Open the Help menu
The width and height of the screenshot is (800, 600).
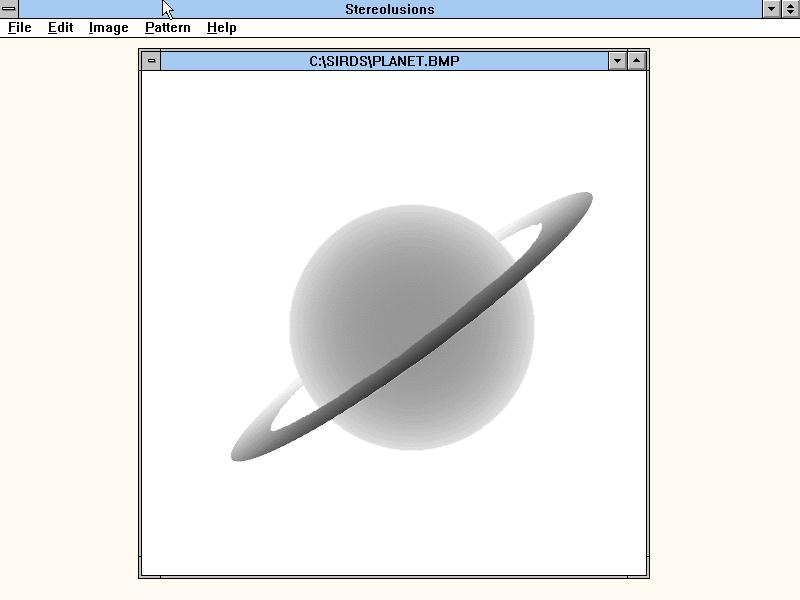point(221,28)
